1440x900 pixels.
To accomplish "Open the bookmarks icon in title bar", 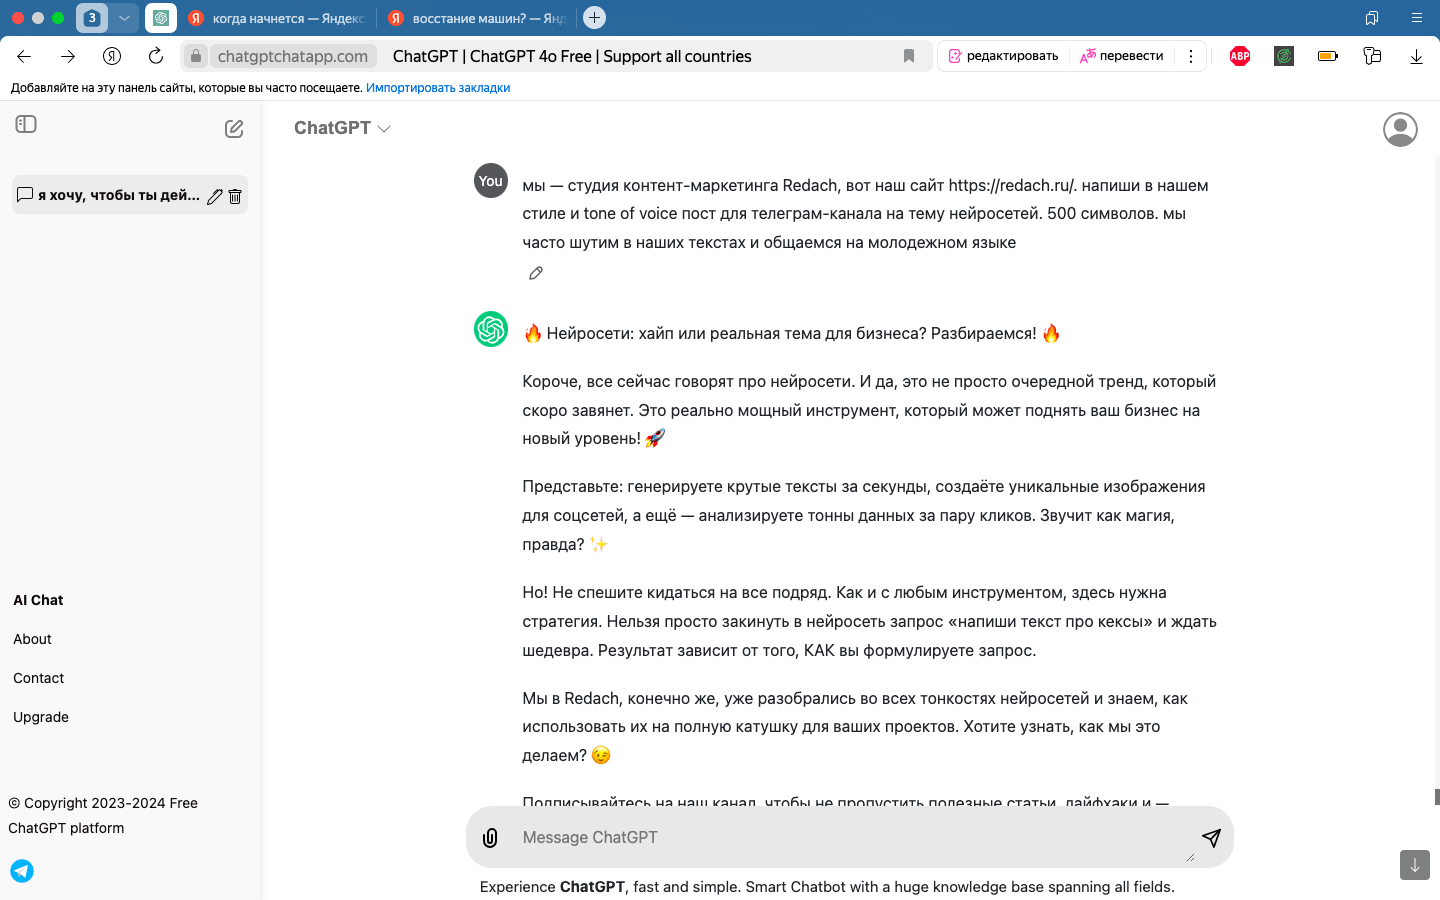I will click(1372, 18).
